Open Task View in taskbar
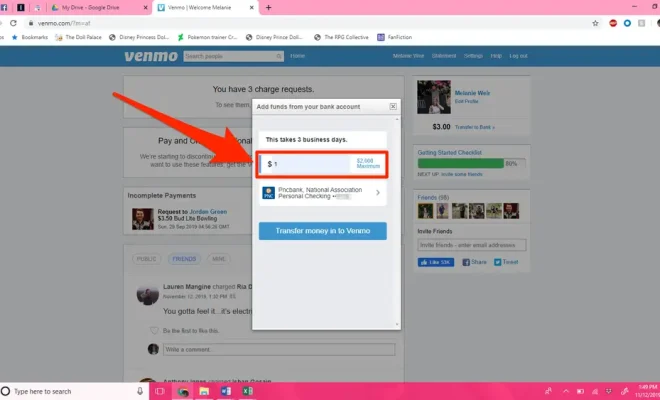 pos(160,391)
